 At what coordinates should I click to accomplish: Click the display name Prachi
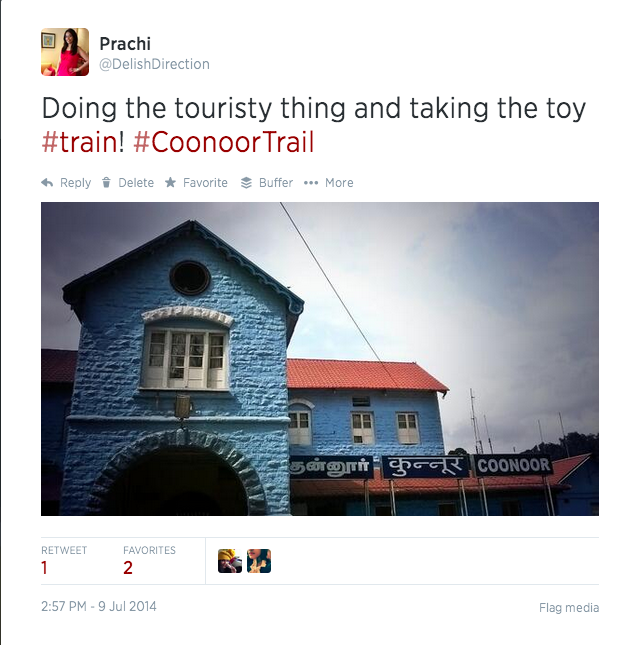click(x=124, y=43)
